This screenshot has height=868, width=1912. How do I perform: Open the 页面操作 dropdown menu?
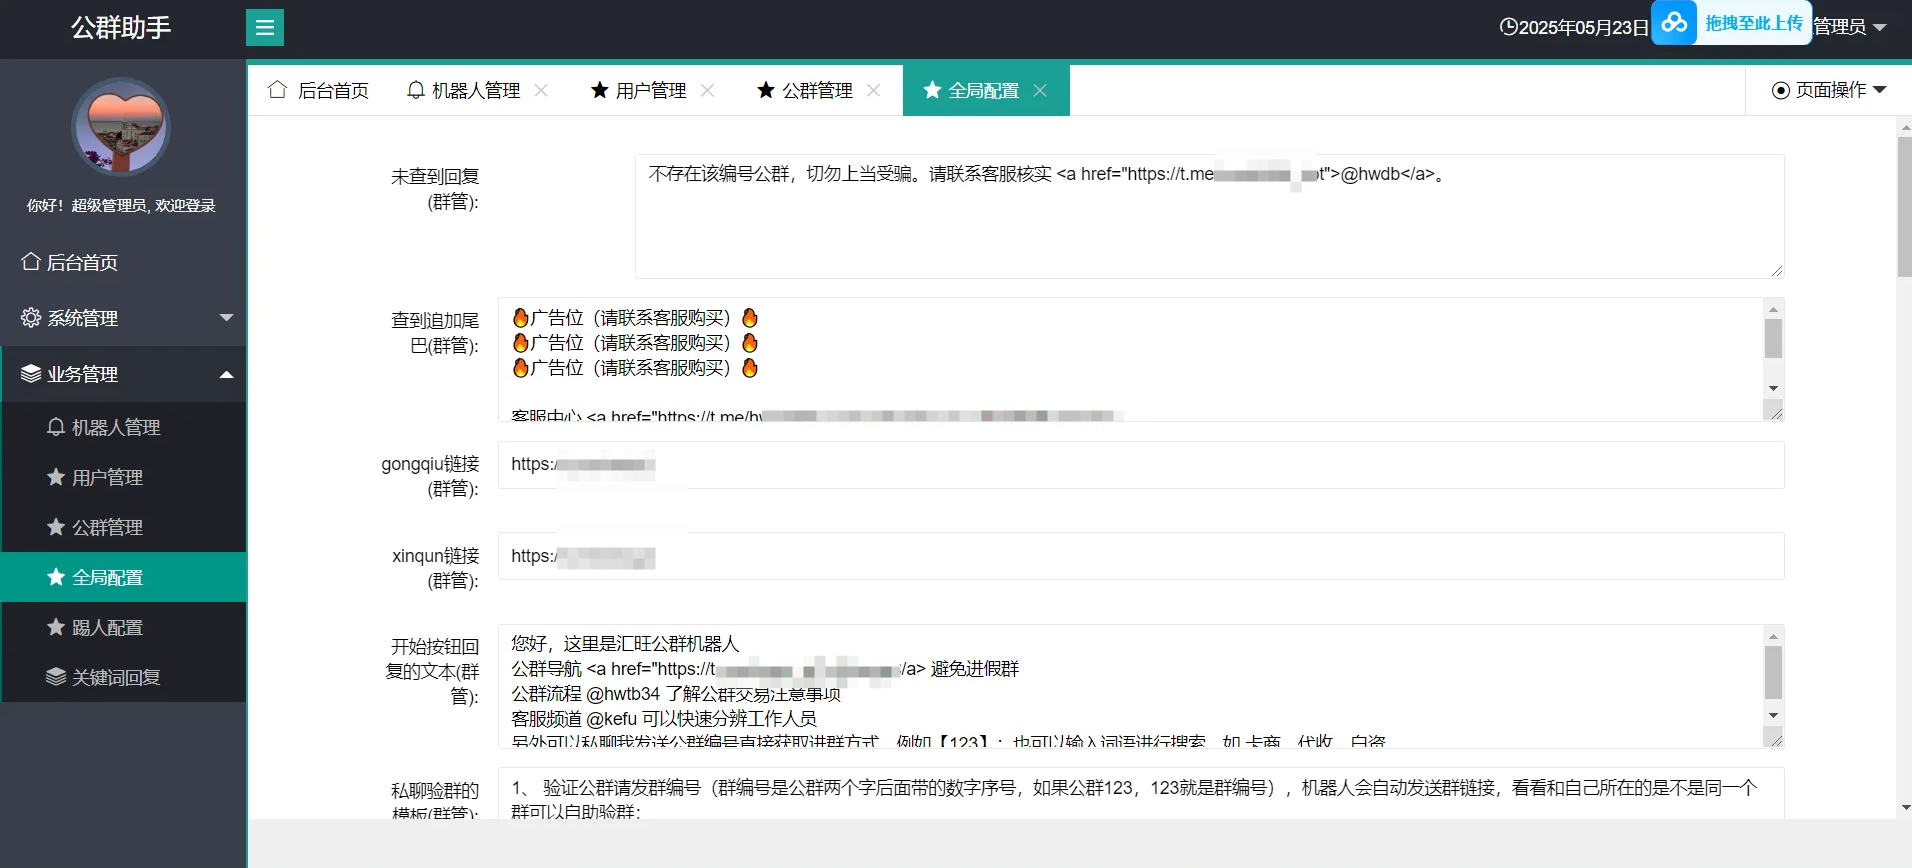click(1828, 90)
